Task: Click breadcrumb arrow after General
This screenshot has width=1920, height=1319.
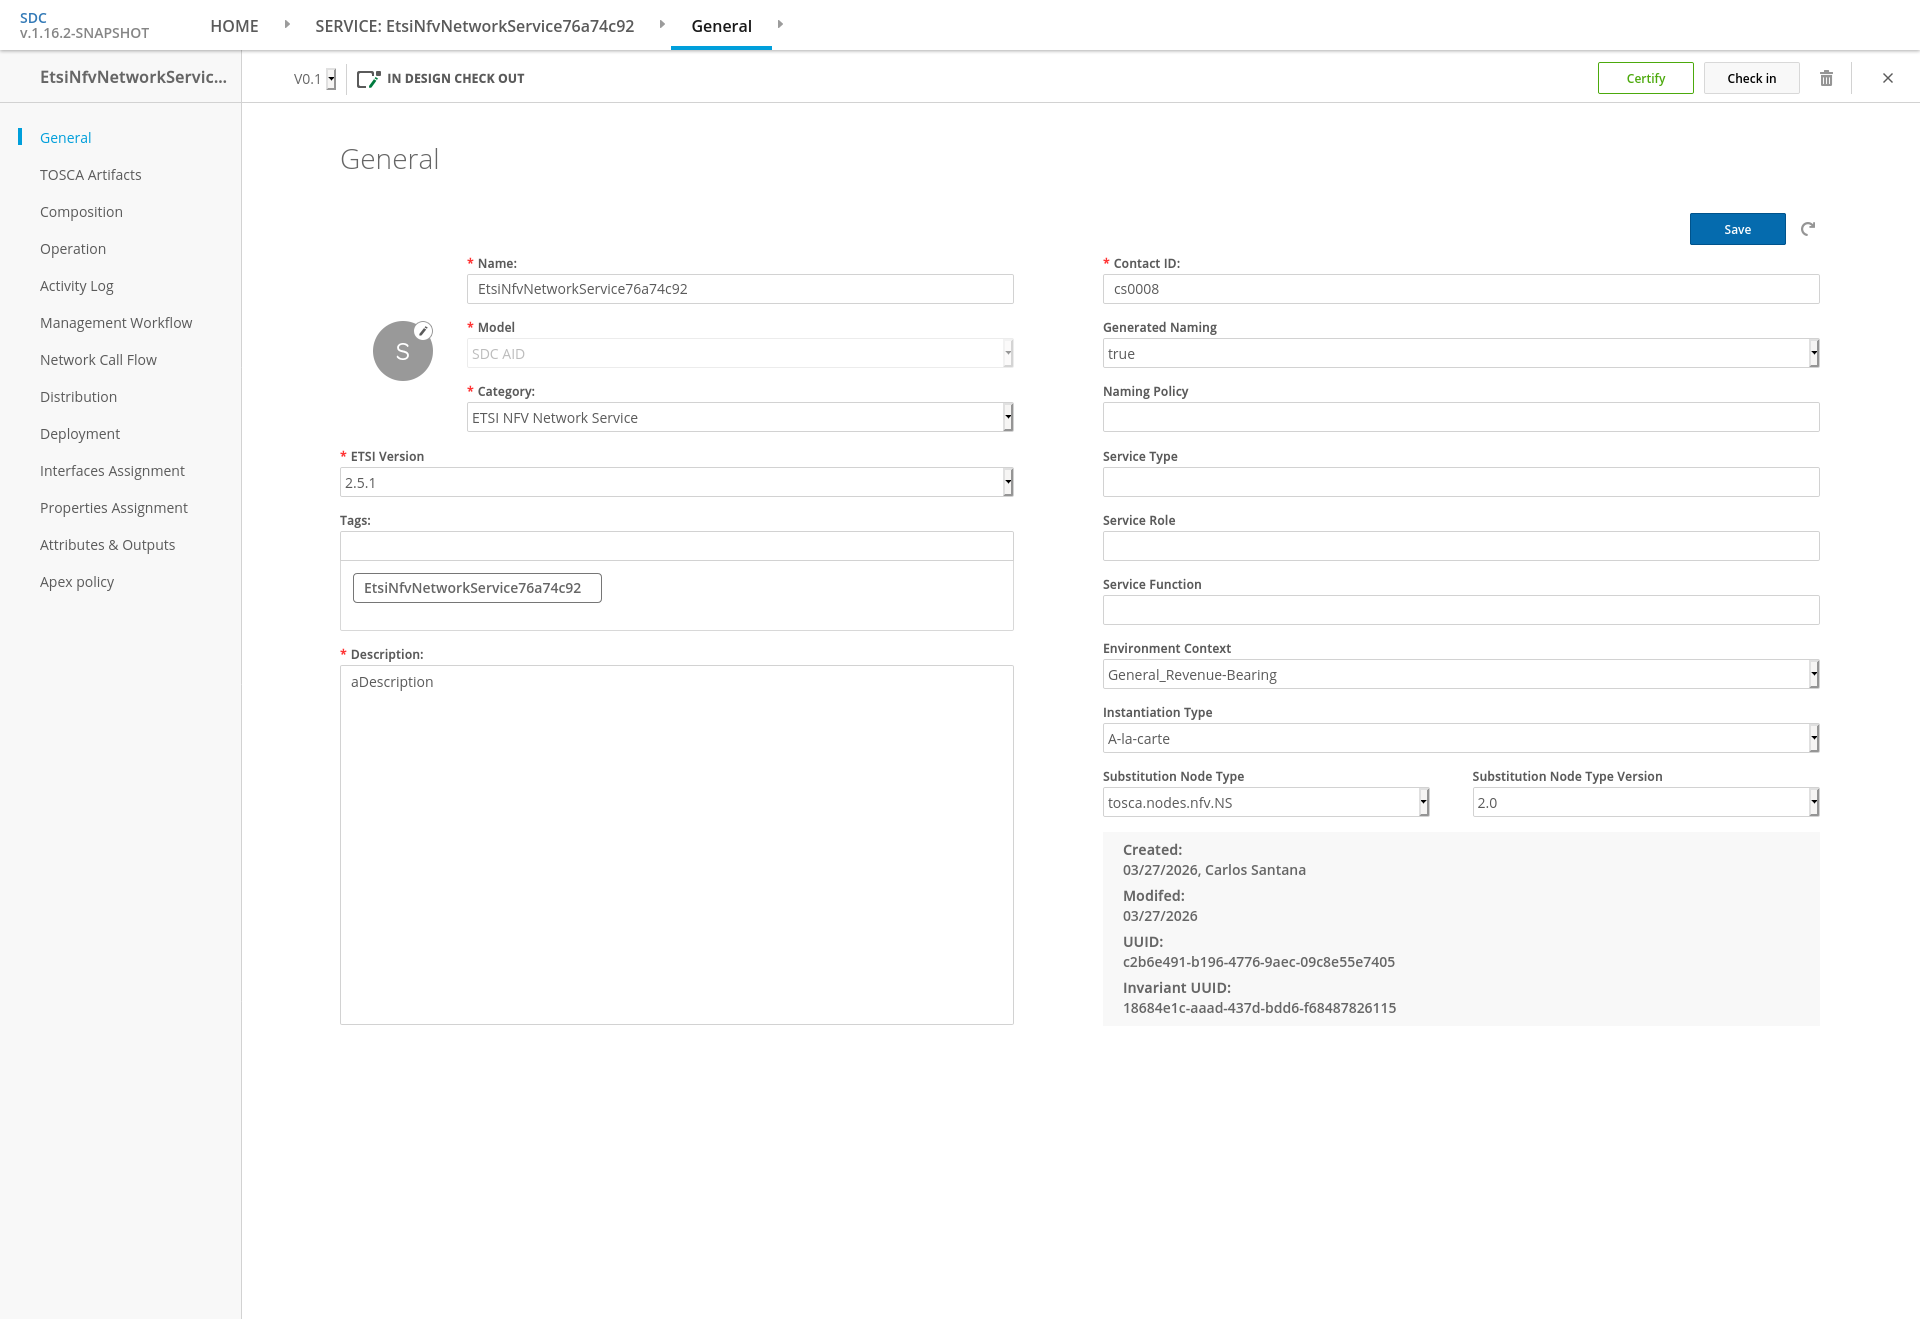Action: (x=780, y=24)
